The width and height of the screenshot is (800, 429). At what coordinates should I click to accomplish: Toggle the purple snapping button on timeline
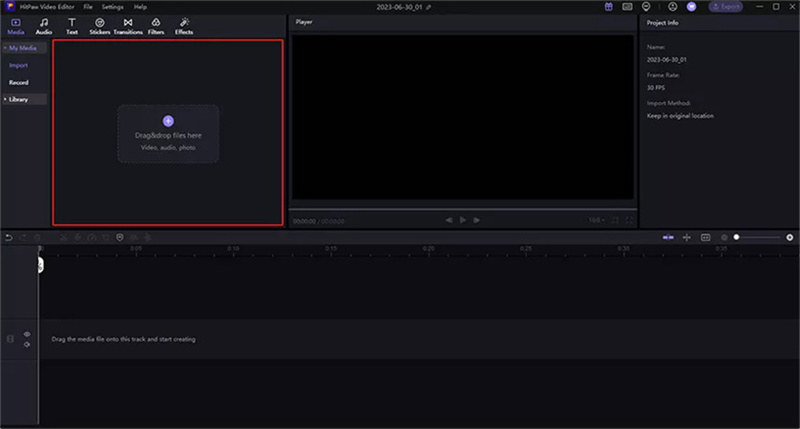669,237
